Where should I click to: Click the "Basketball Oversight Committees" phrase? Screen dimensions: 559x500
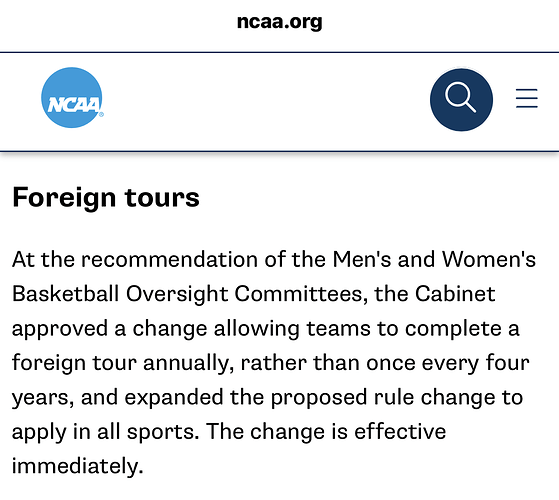pos(190,294)
